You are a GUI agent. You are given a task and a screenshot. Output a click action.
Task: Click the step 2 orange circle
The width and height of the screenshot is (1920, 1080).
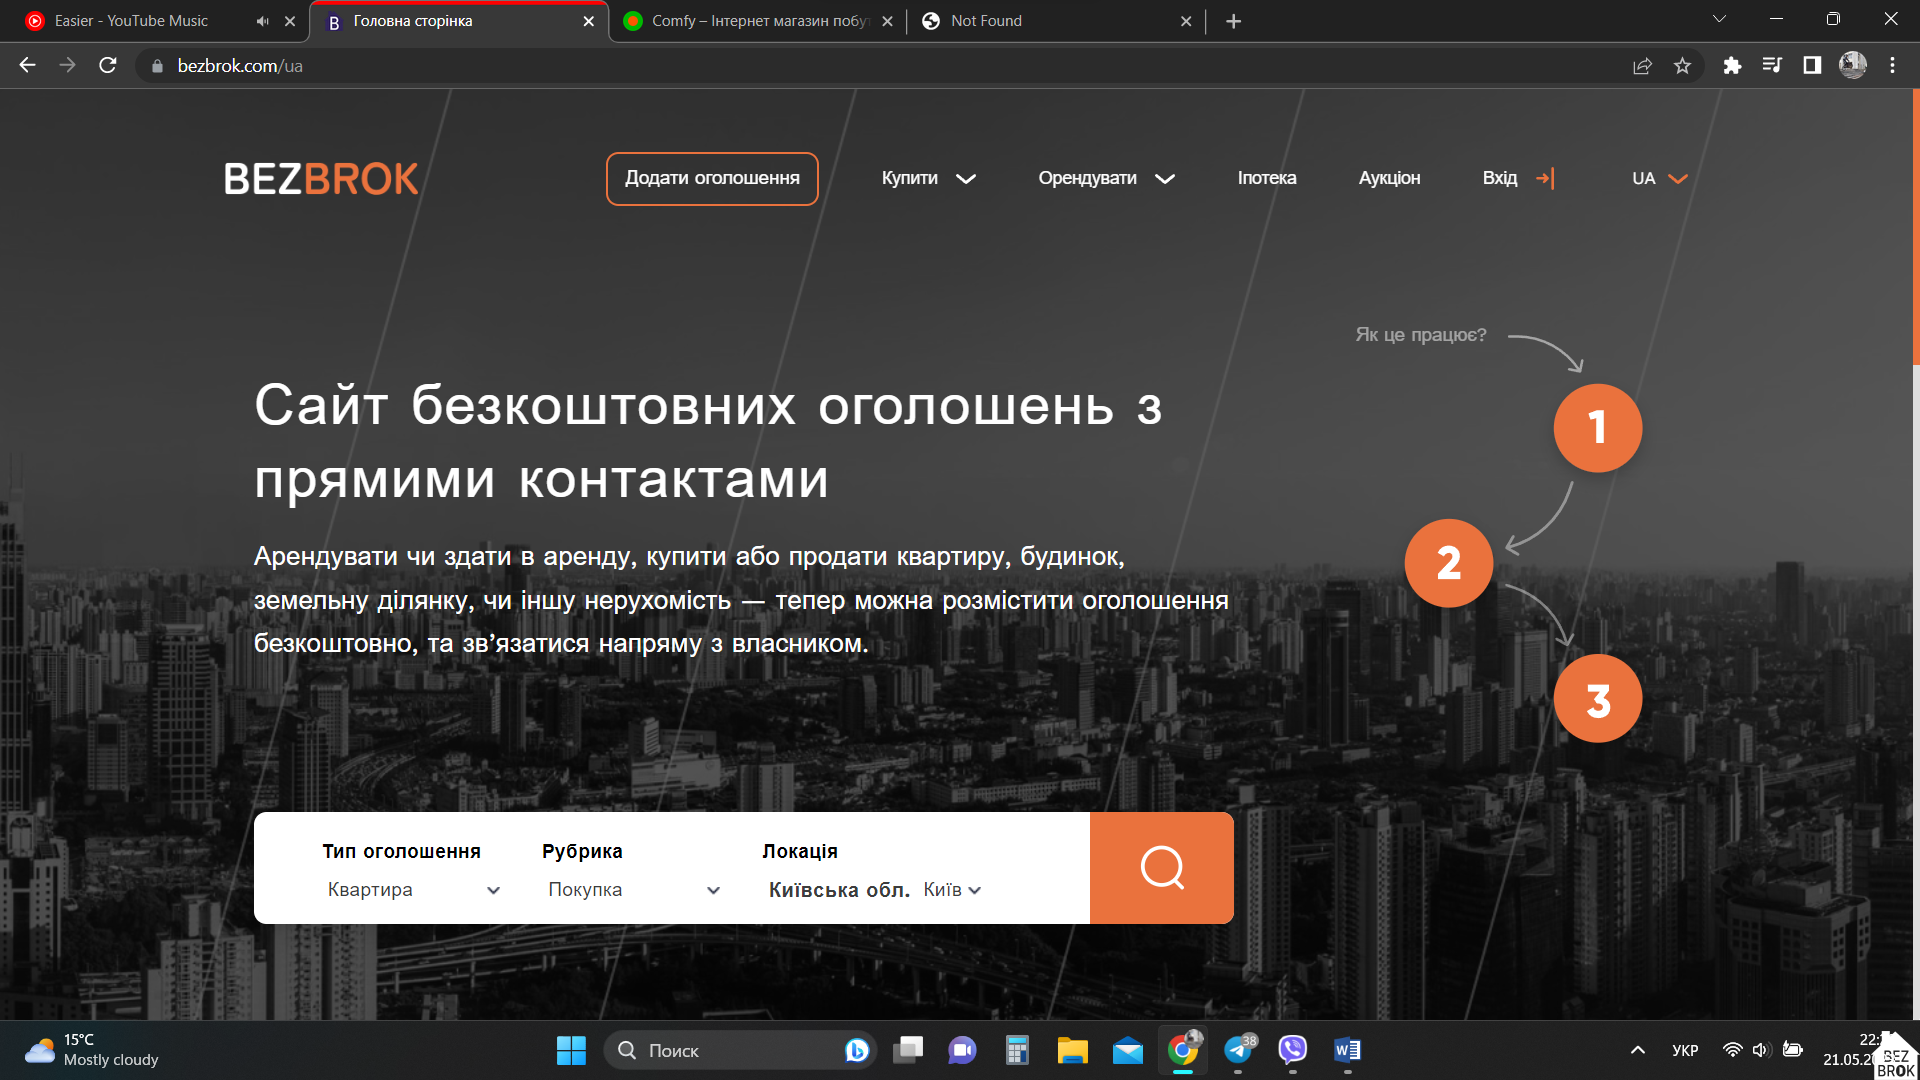click(x=1448, y=563)
